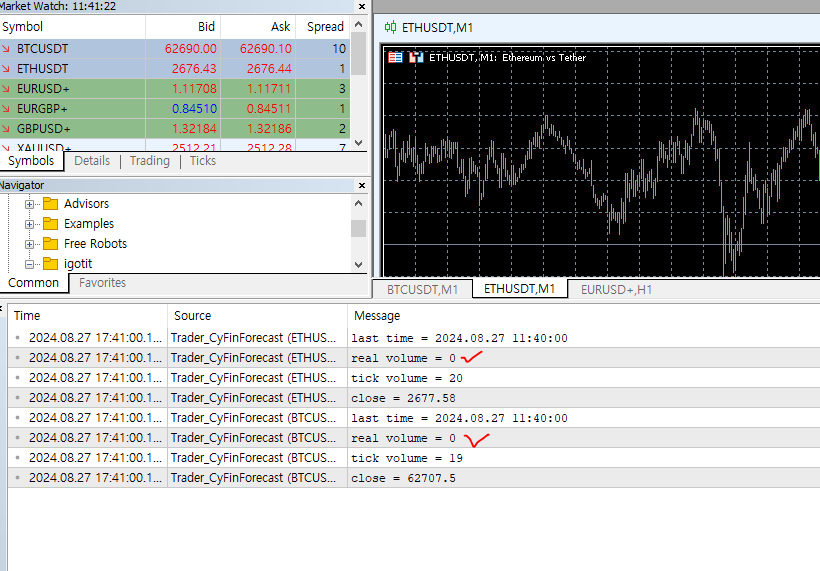The width and height of the screenshot is (820, 571).
Task: Select the EURUSD+ symbol row
Action: [175, 88]
